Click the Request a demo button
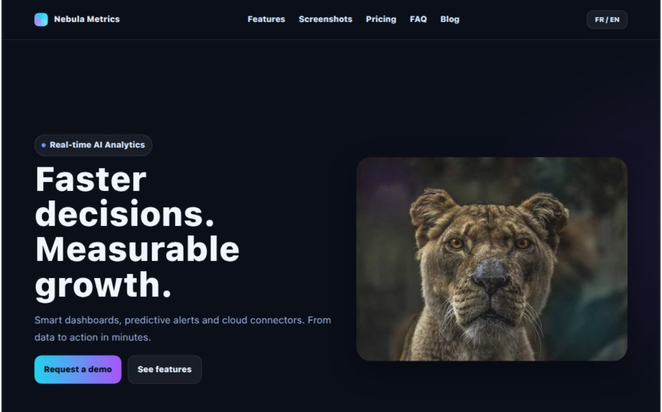Viewport: 662px width, 412px height. point(78,369)
